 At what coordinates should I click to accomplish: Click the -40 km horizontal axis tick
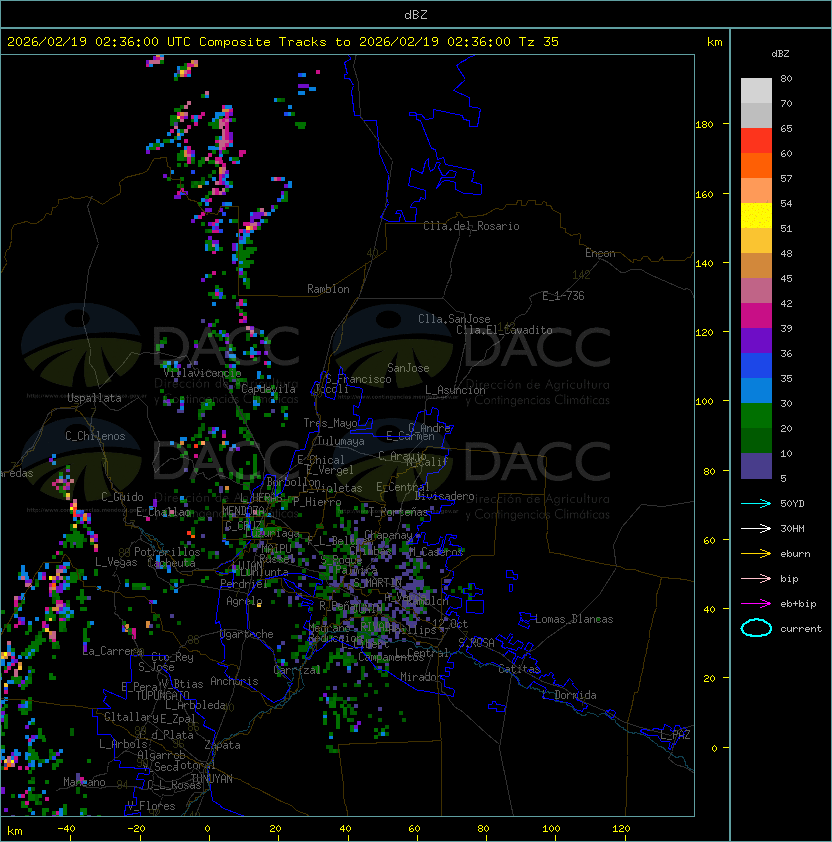pyautogui.click(x=66, y=829)
